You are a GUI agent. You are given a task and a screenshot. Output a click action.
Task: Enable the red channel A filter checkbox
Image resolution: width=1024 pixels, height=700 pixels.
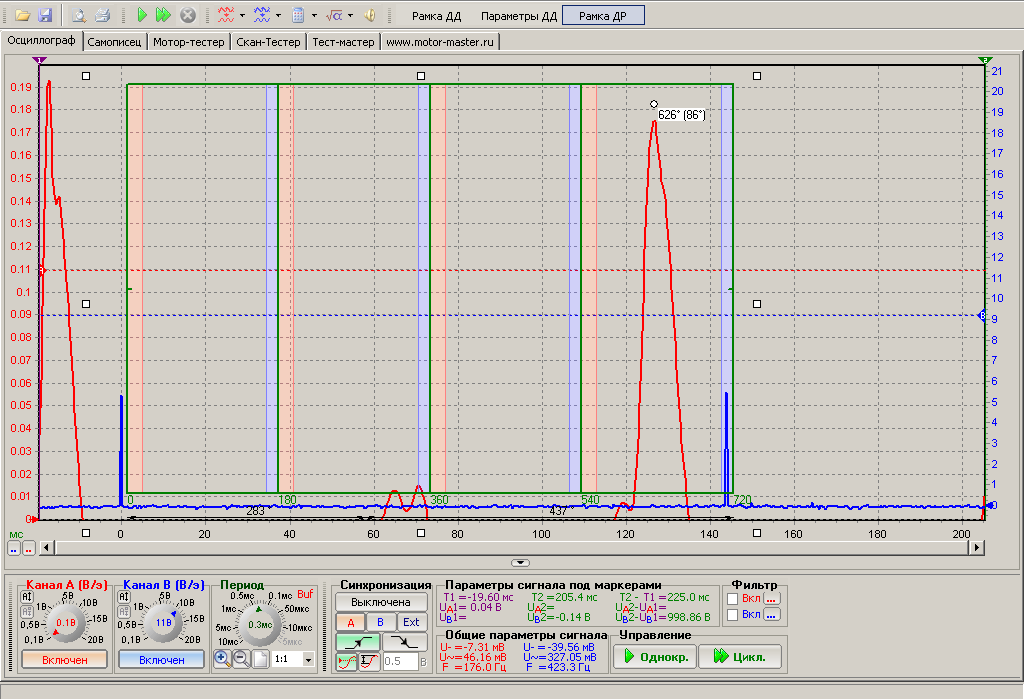733,599
